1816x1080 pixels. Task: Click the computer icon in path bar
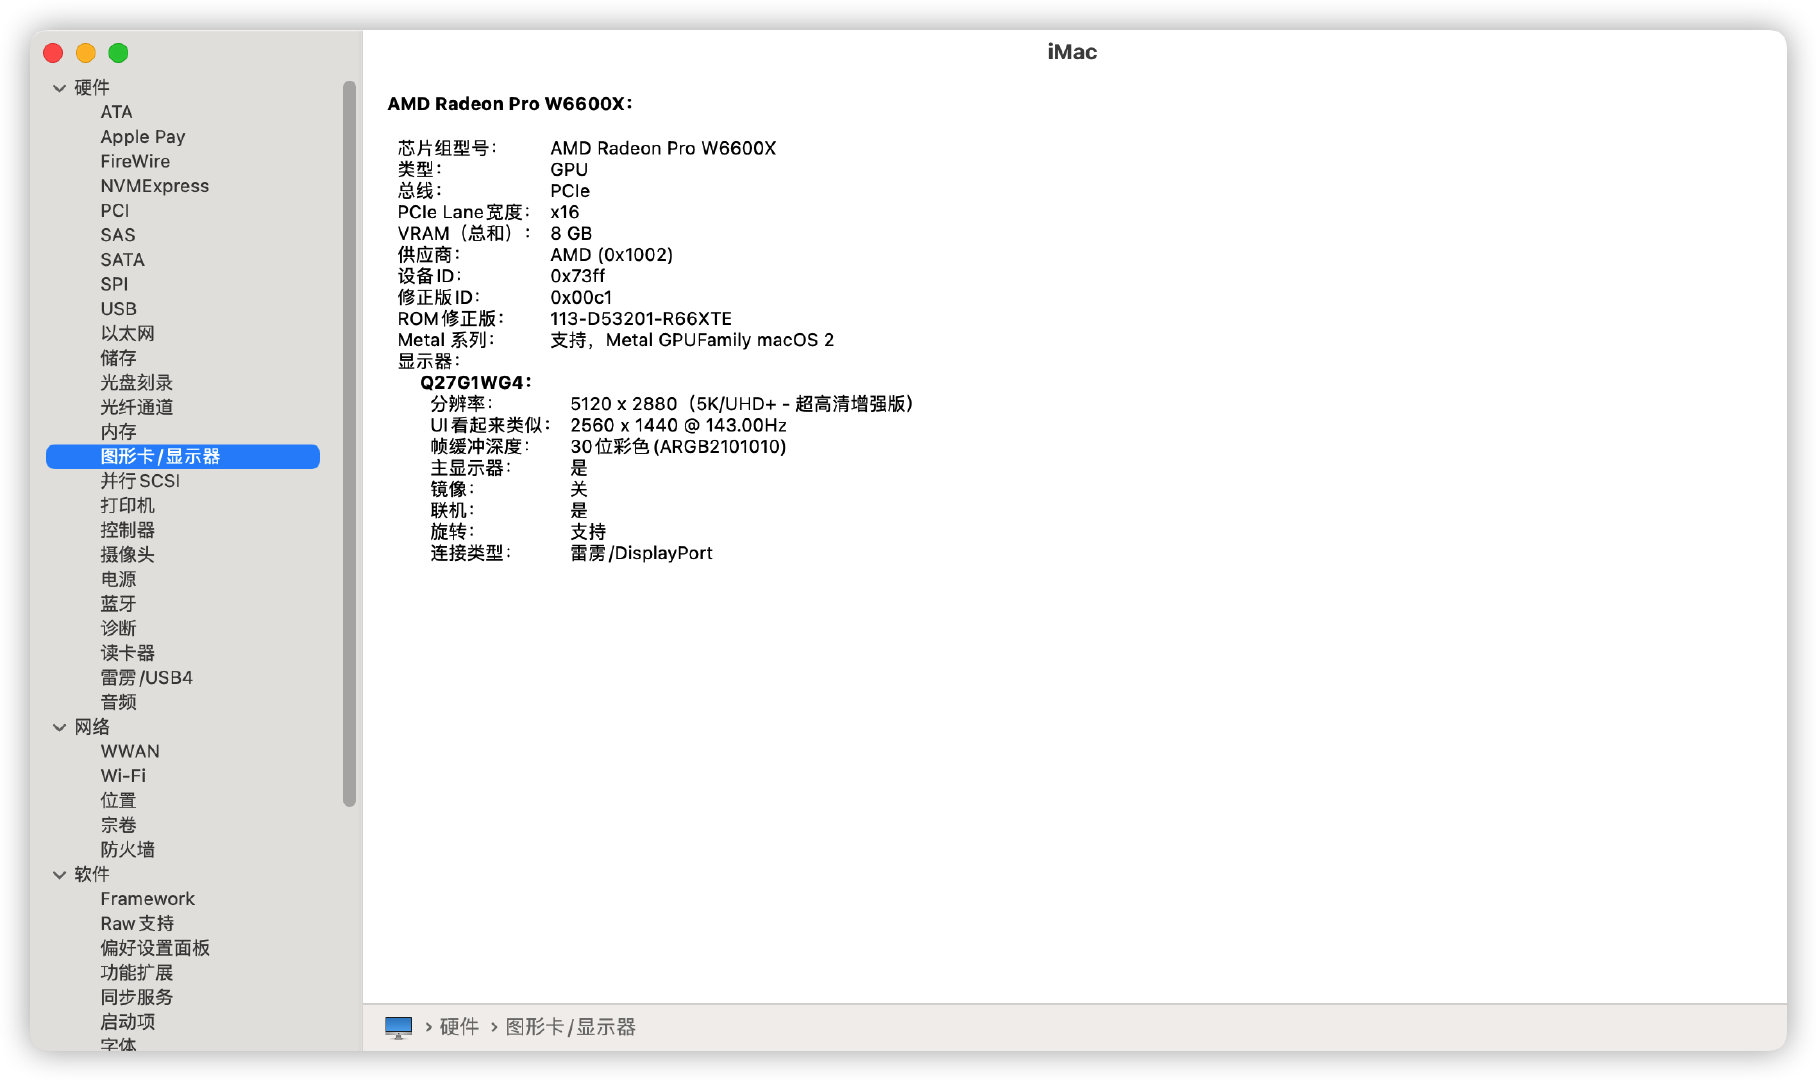pos(398,1027)
